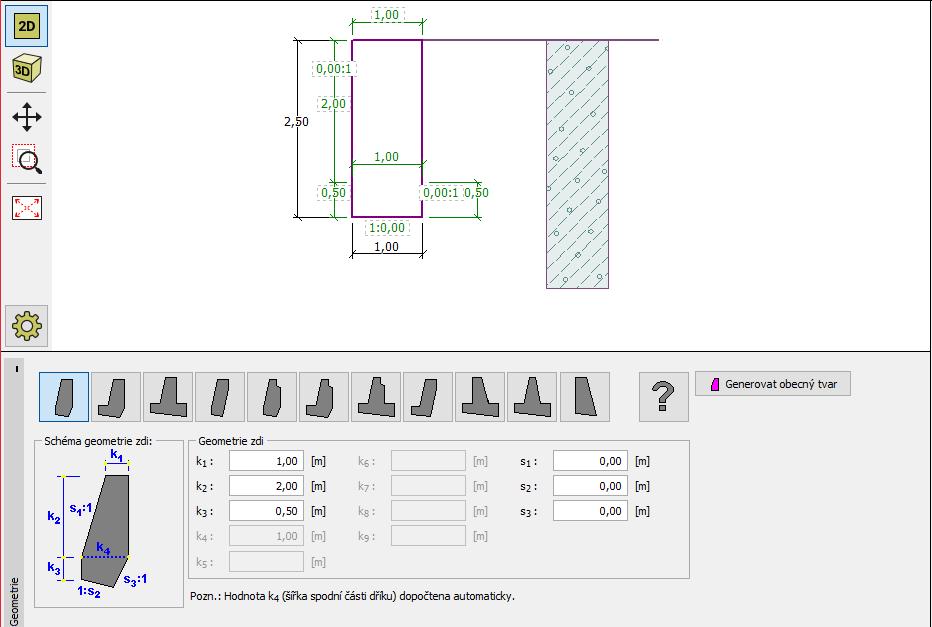Edit the k2 value field
This screenshot has width=932, height=627.
(266, 486)
